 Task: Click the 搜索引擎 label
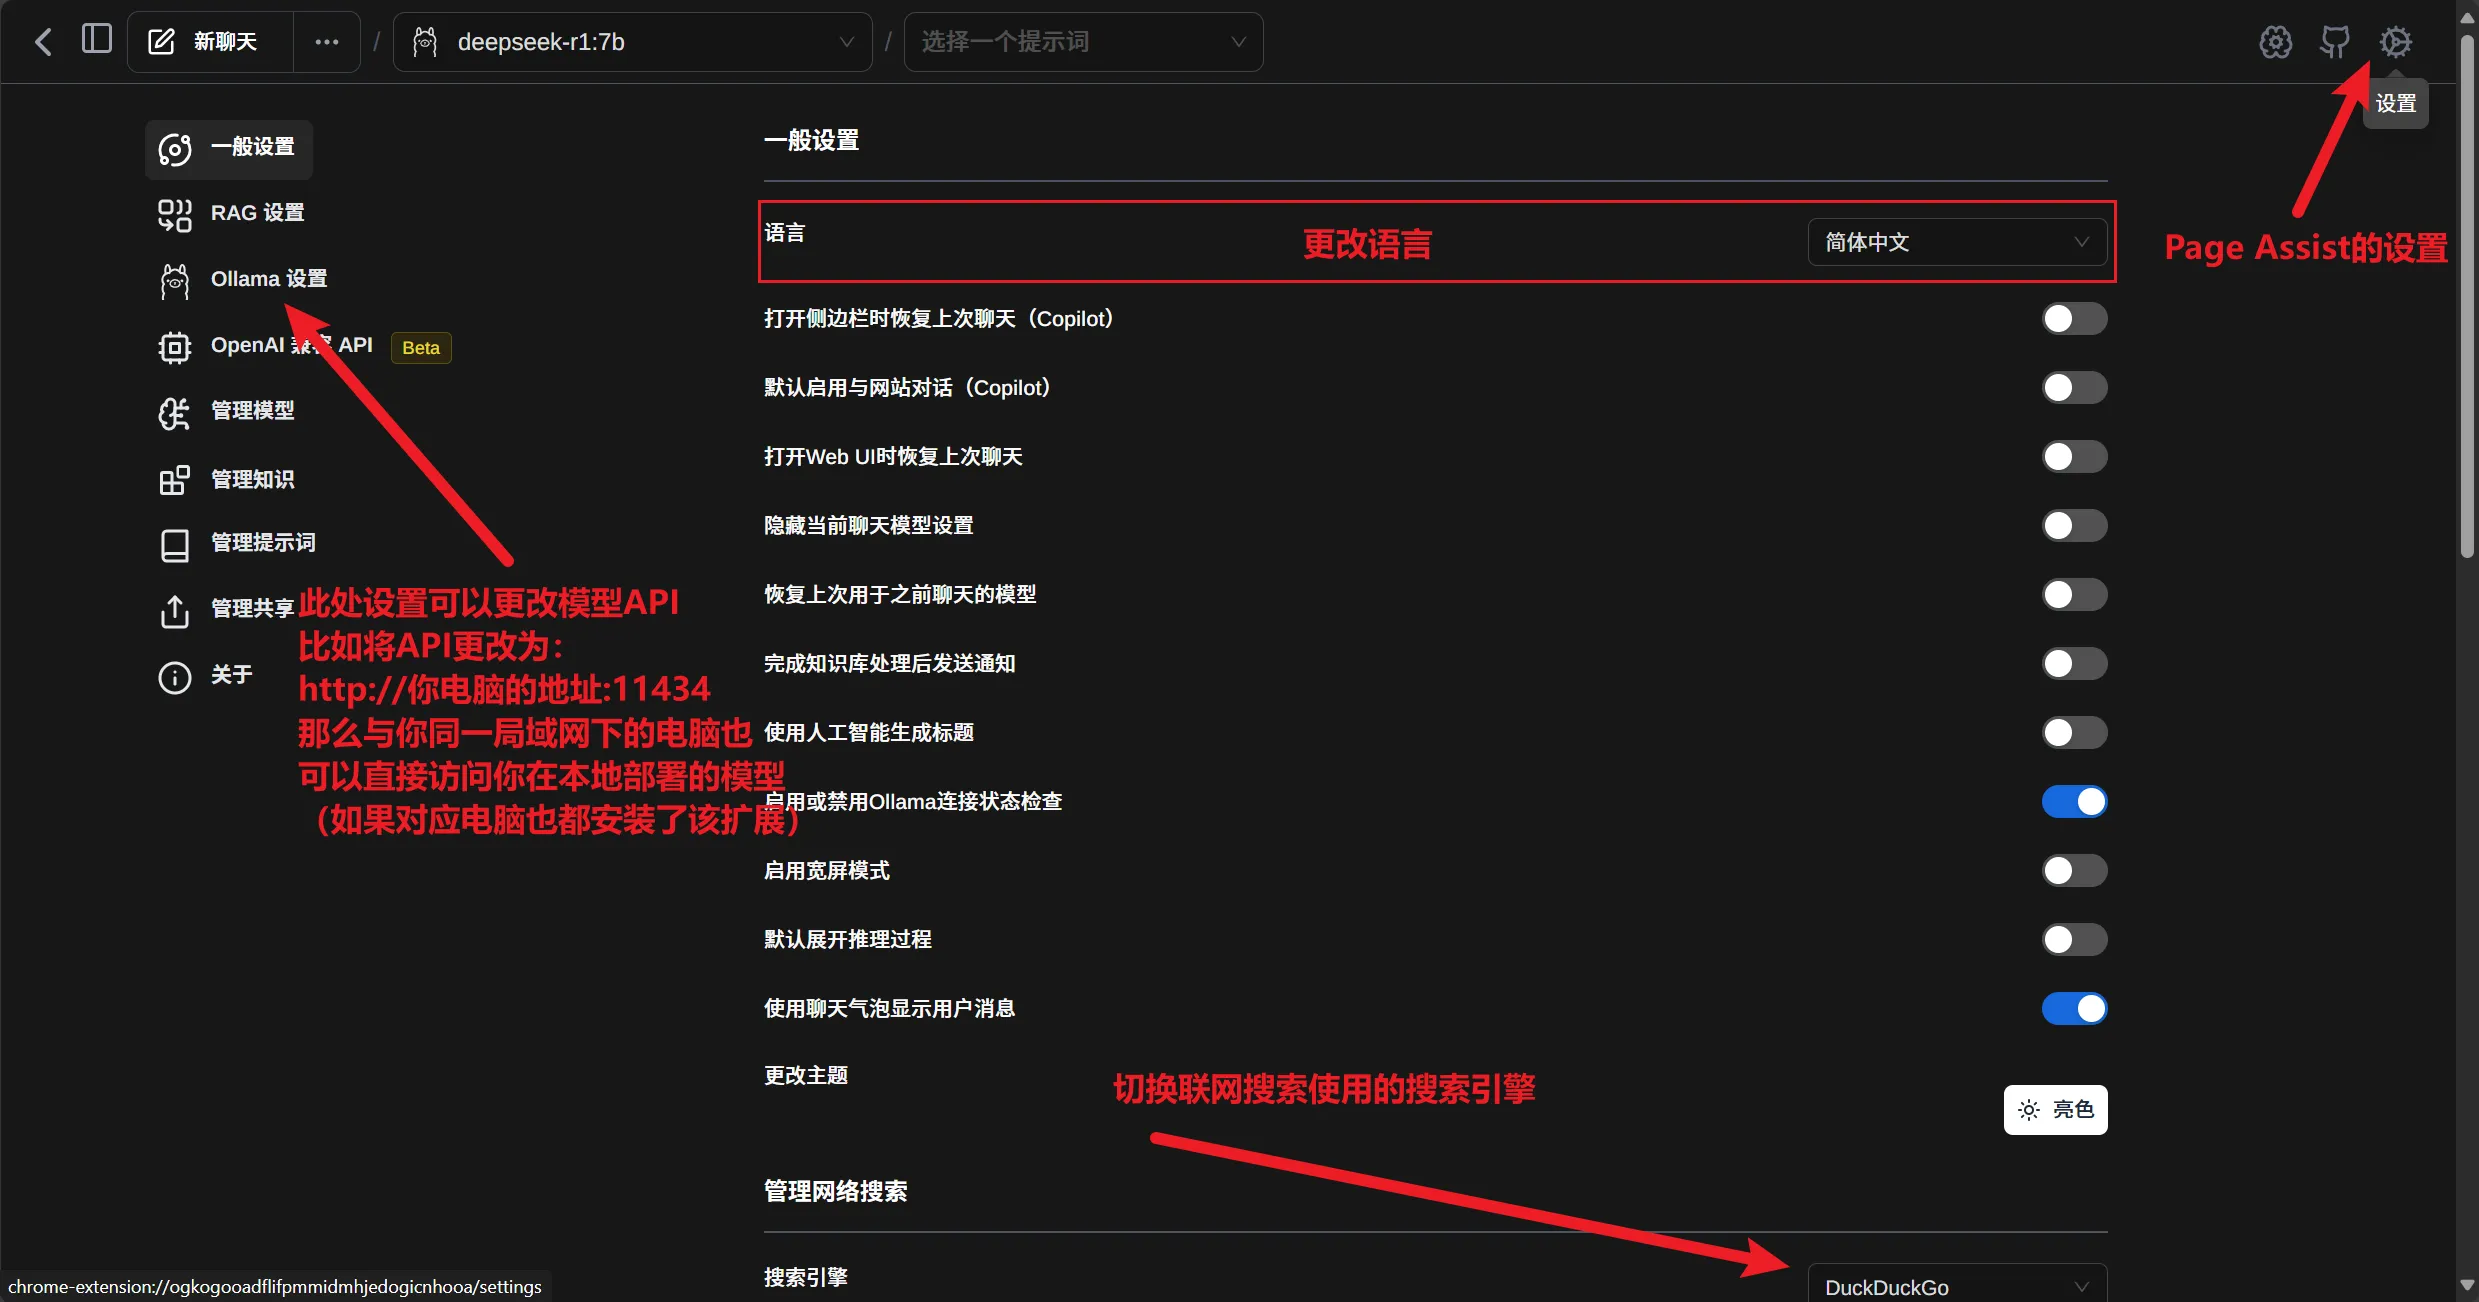(806, 1277)
